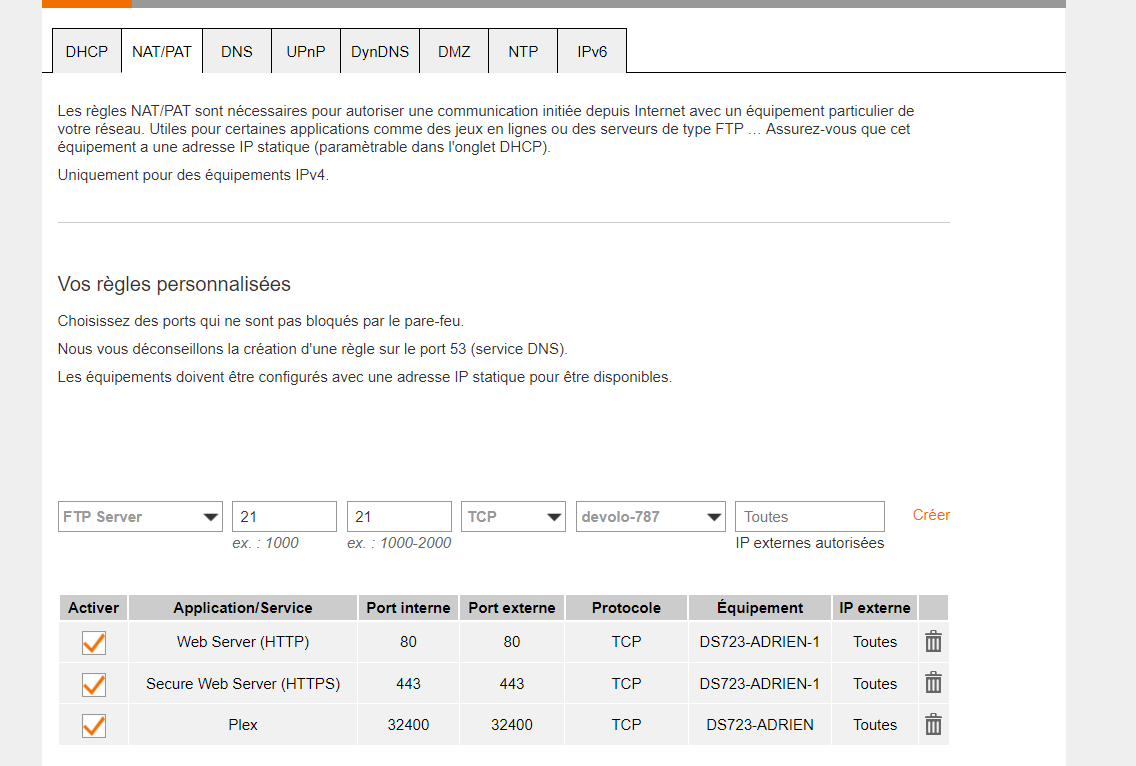
Task: Toggle the Plex rule checkbox
Action: coord(94,725)
